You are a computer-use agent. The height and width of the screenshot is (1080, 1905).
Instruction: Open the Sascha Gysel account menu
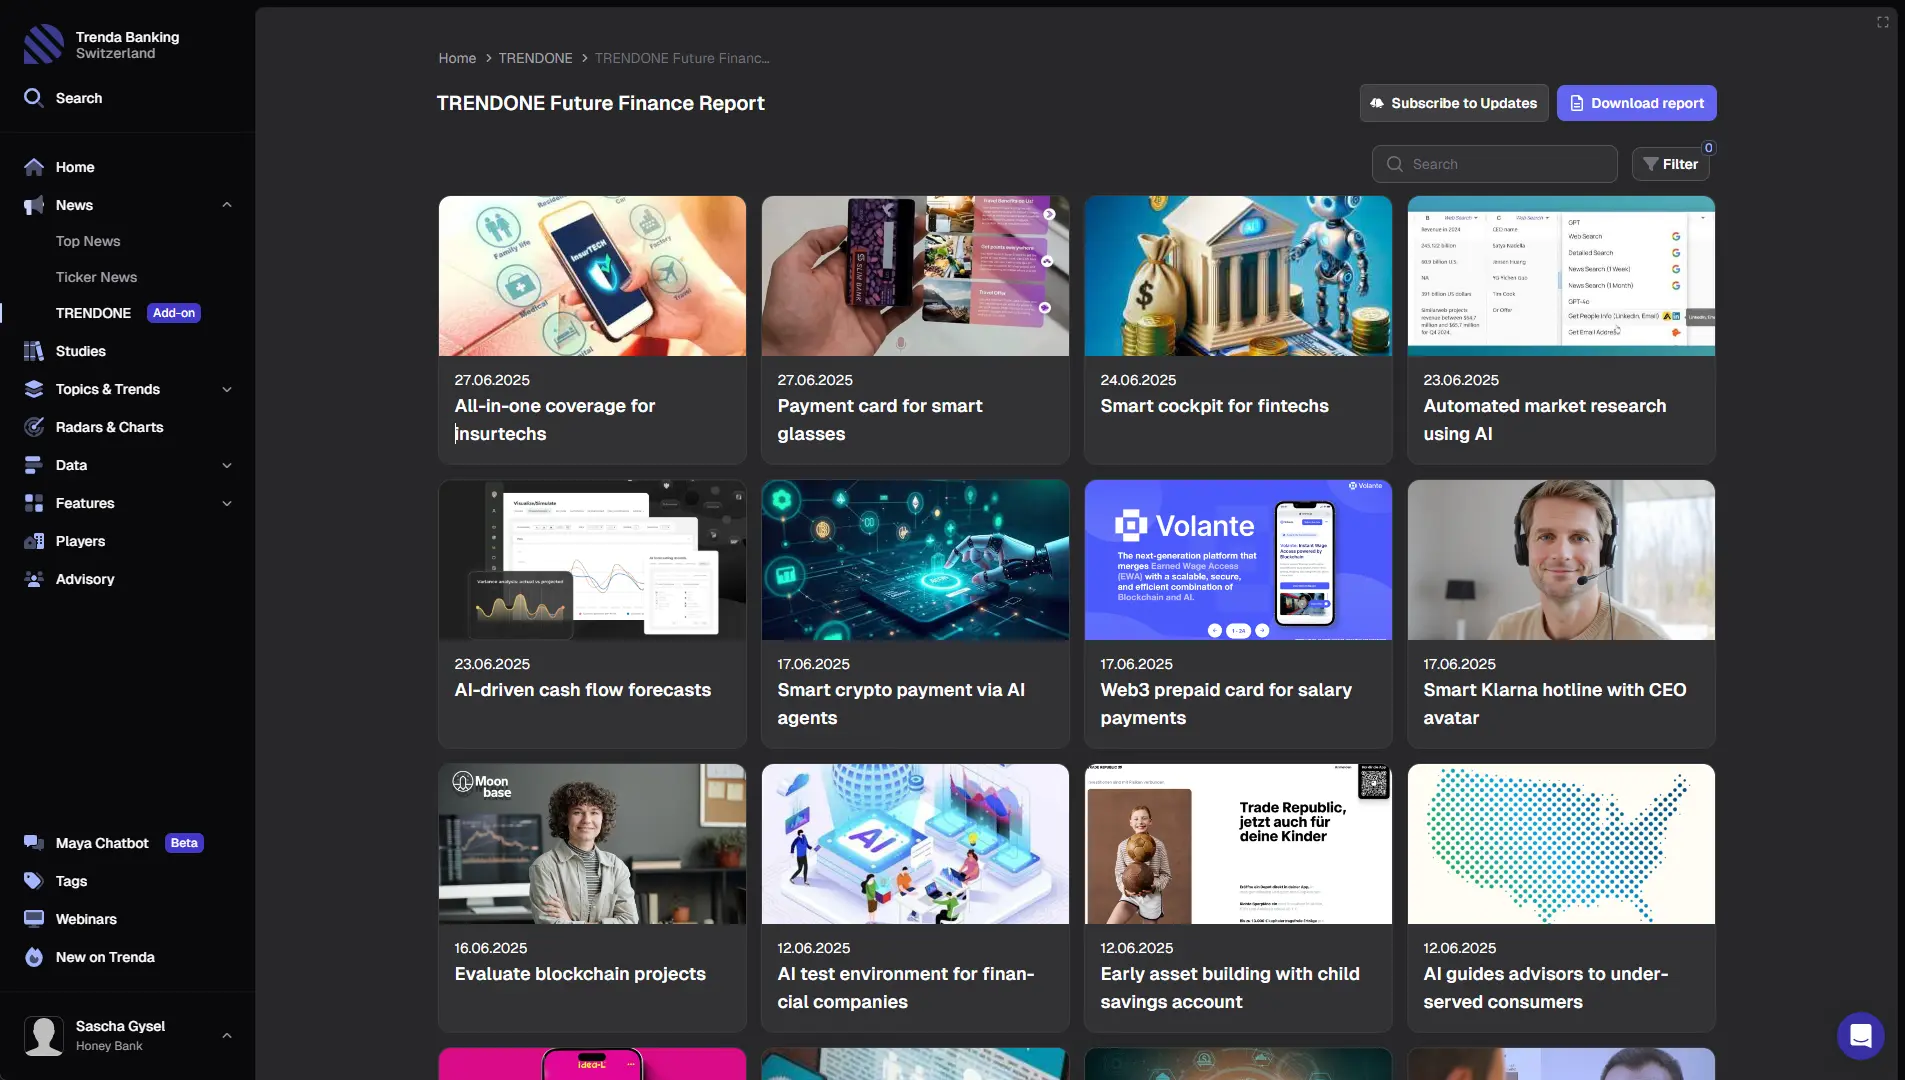[x=227, y=1035]
